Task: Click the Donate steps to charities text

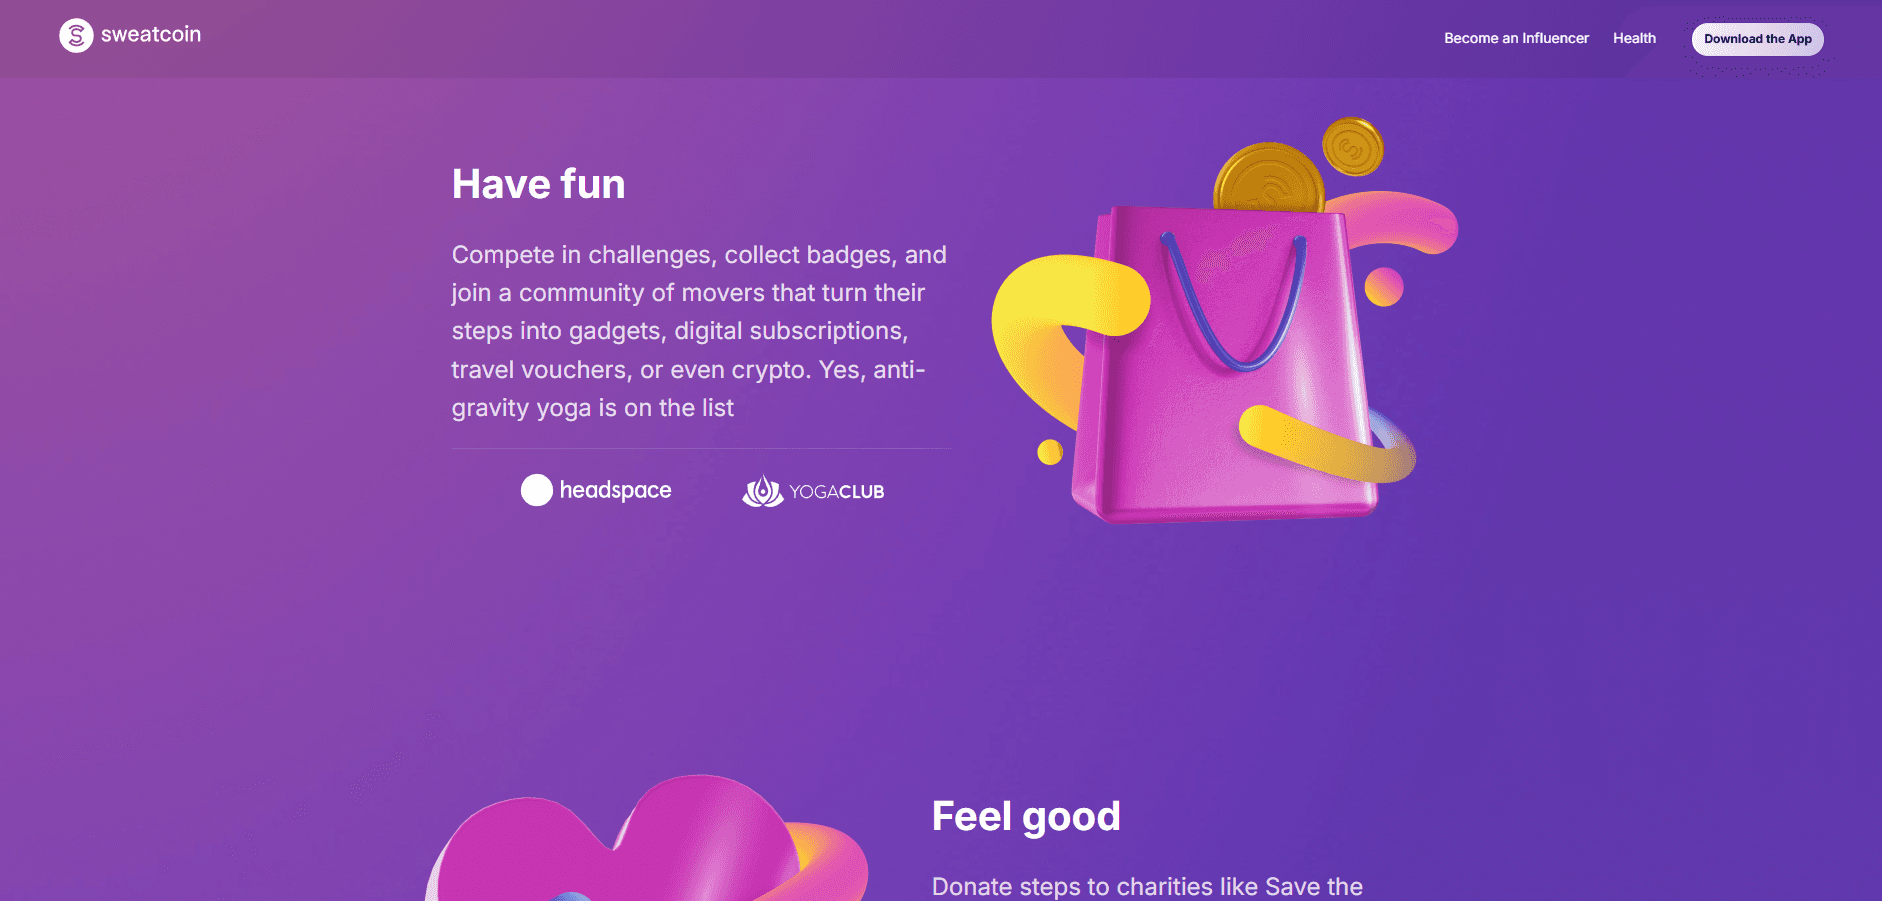Action: coord(1147,887)
